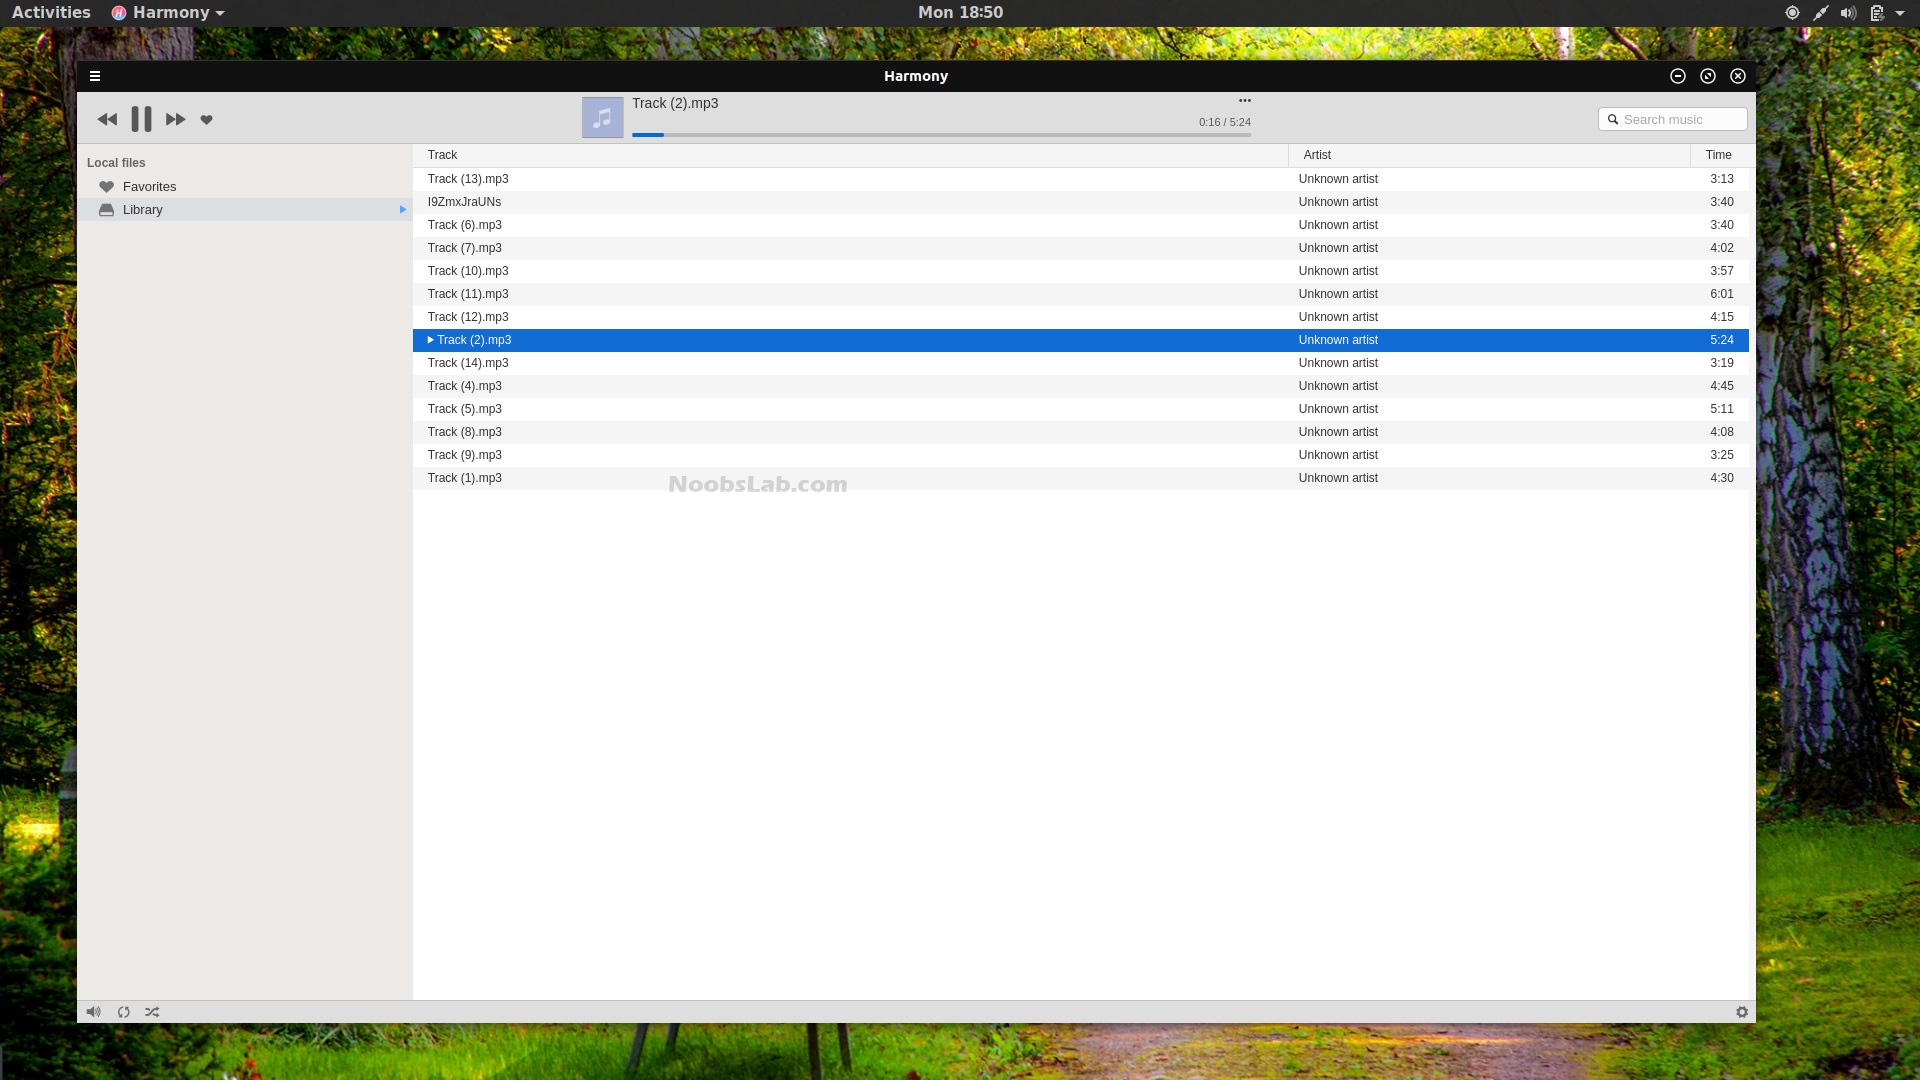Screen dimensions: 1920x1080
Task: Select Track (6).mp3 in the list
Action: tap(1081, 225)
